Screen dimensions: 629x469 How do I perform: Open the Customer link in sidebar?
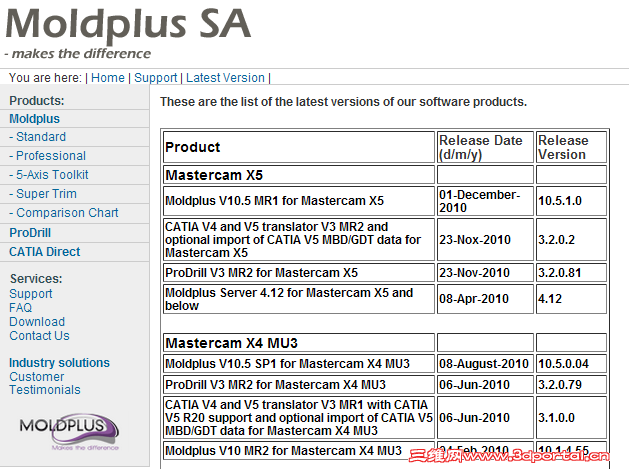click(37, 377)
